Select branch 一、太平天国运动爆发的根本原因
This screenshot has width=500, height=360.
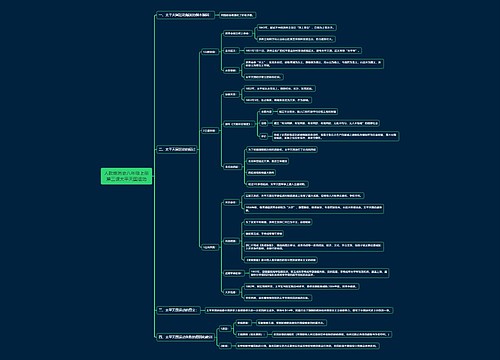tap(185, 15)
